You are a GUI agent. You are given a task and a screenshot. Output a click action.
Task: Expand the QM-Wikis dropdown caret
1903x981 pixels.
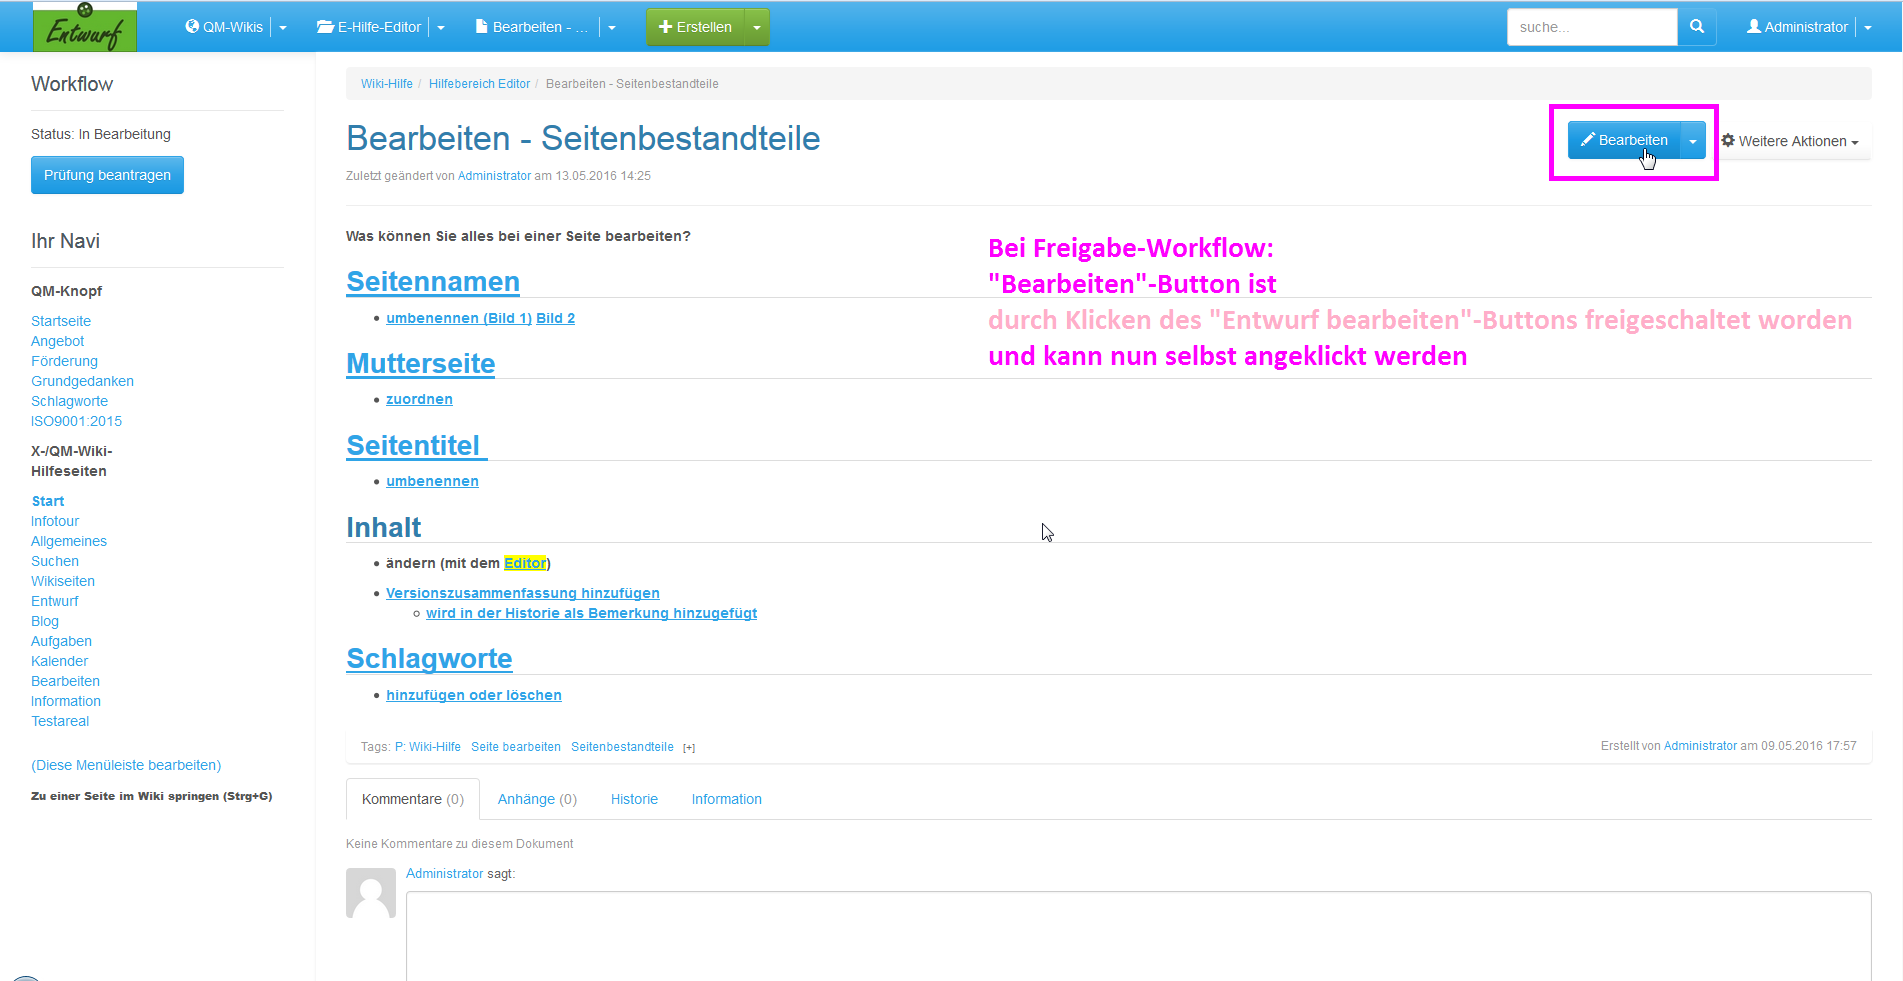click(283, 27)
